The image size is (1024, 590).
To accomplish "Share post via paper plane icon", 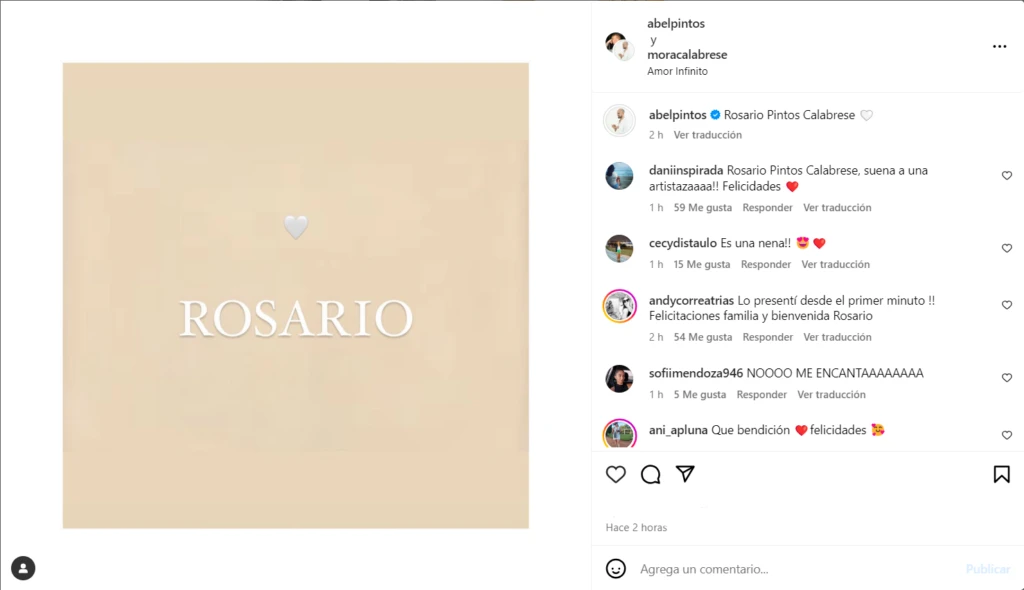I will point(685,474).
